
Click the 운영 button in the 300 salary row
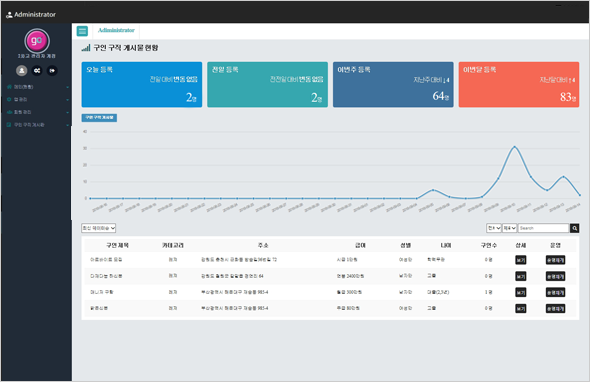pos(555,292)
